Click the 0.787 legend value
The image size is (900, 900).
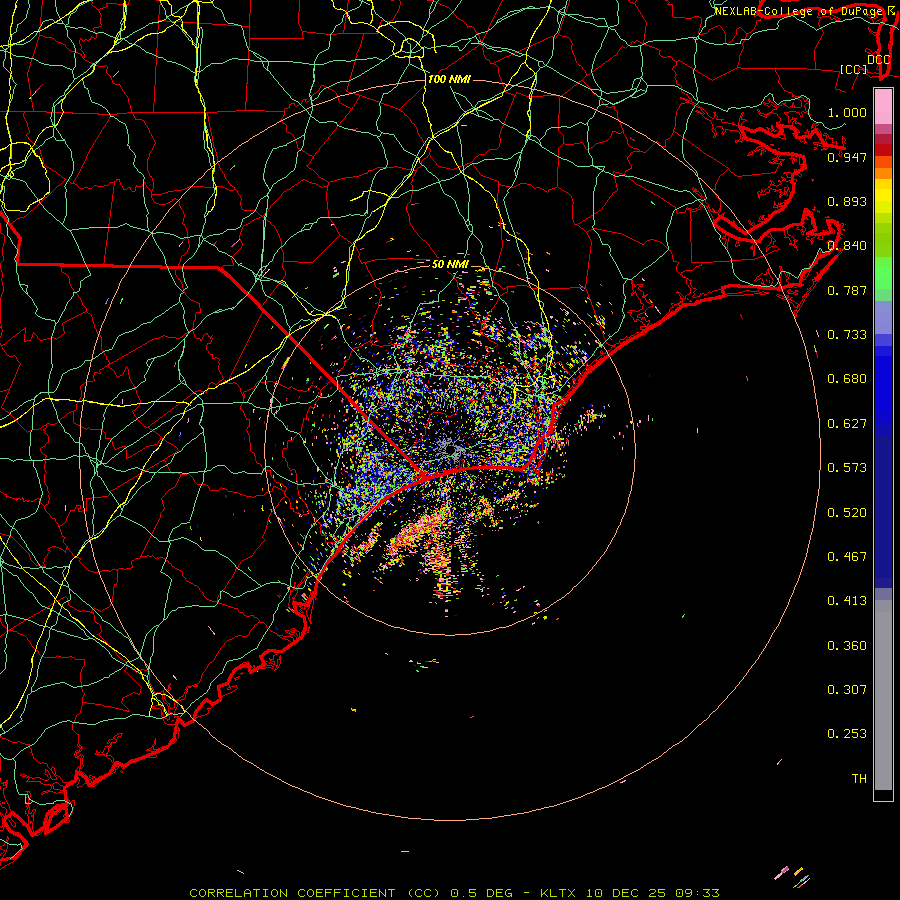847,290
